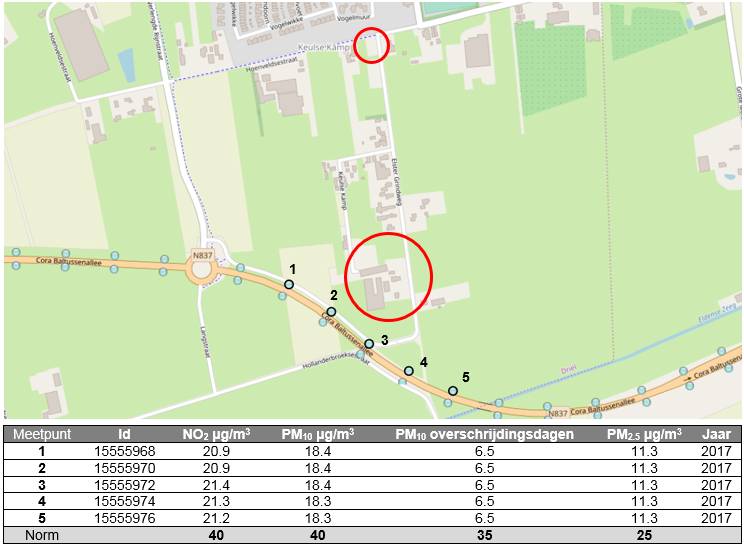Click the Elster Grindweg street label
This screenshot has width=744, height=546.
point(396,183)
